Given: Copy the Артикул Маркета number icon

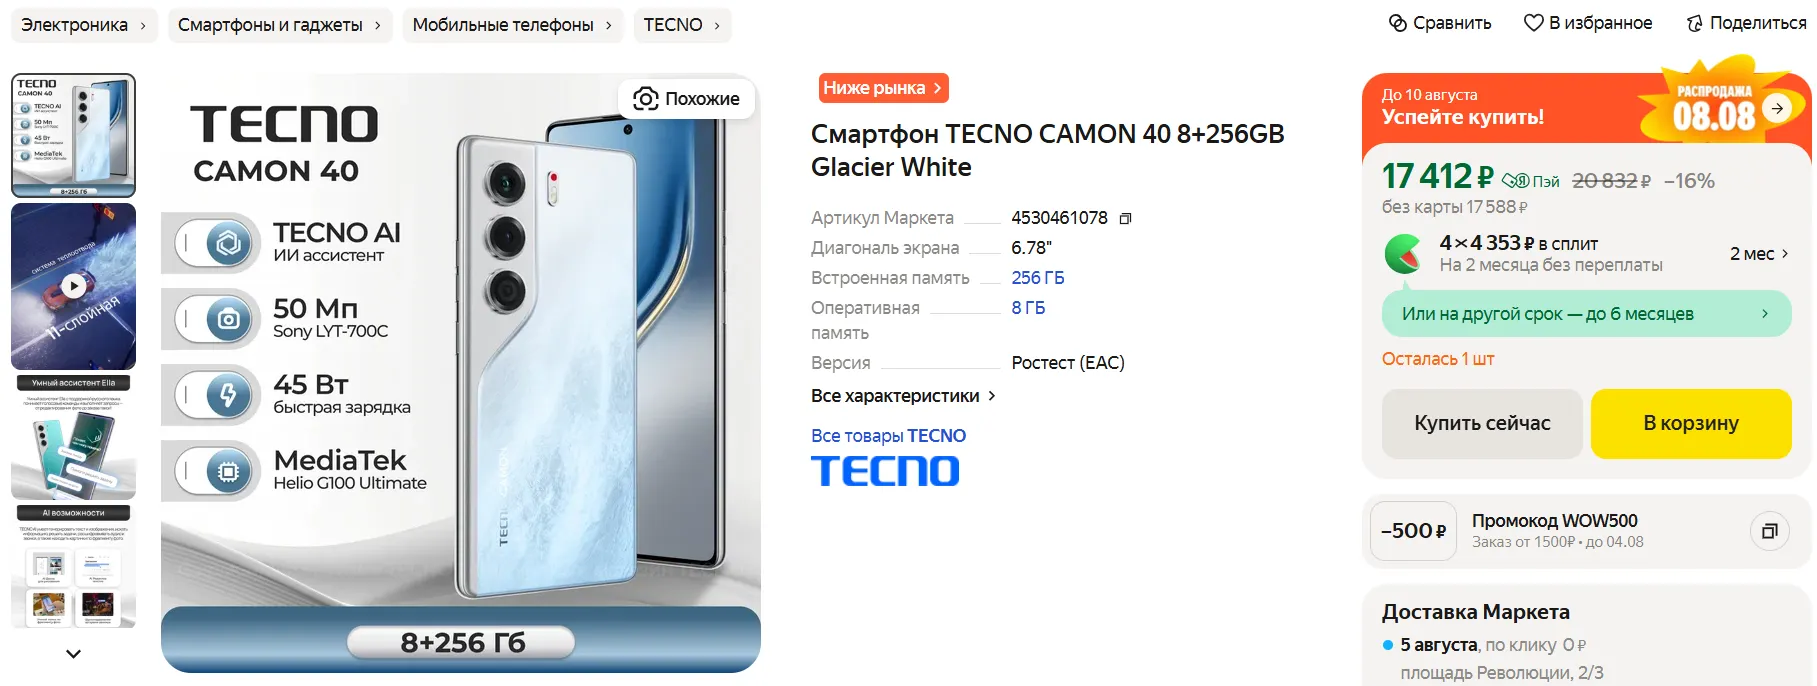Looking at the screenshot, I should click(x=1125, y=218).
